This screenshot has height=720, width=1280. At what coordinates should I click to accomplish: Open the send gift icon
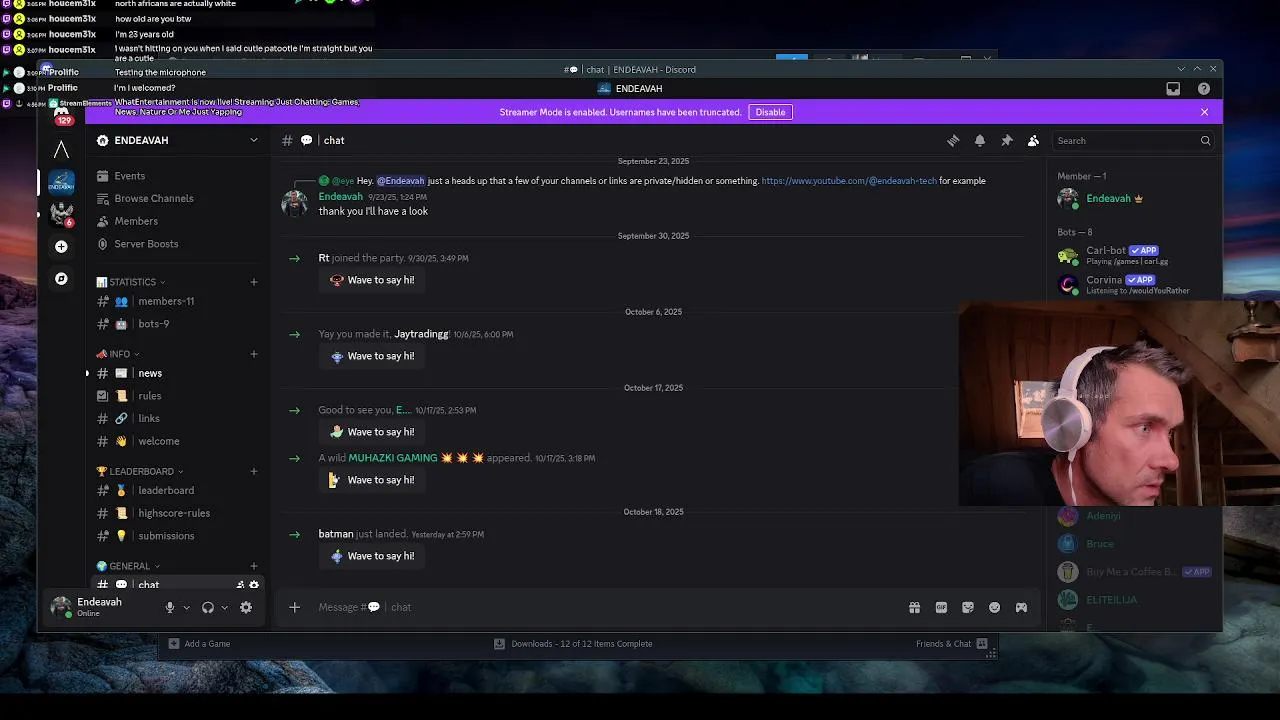[914, 607]
